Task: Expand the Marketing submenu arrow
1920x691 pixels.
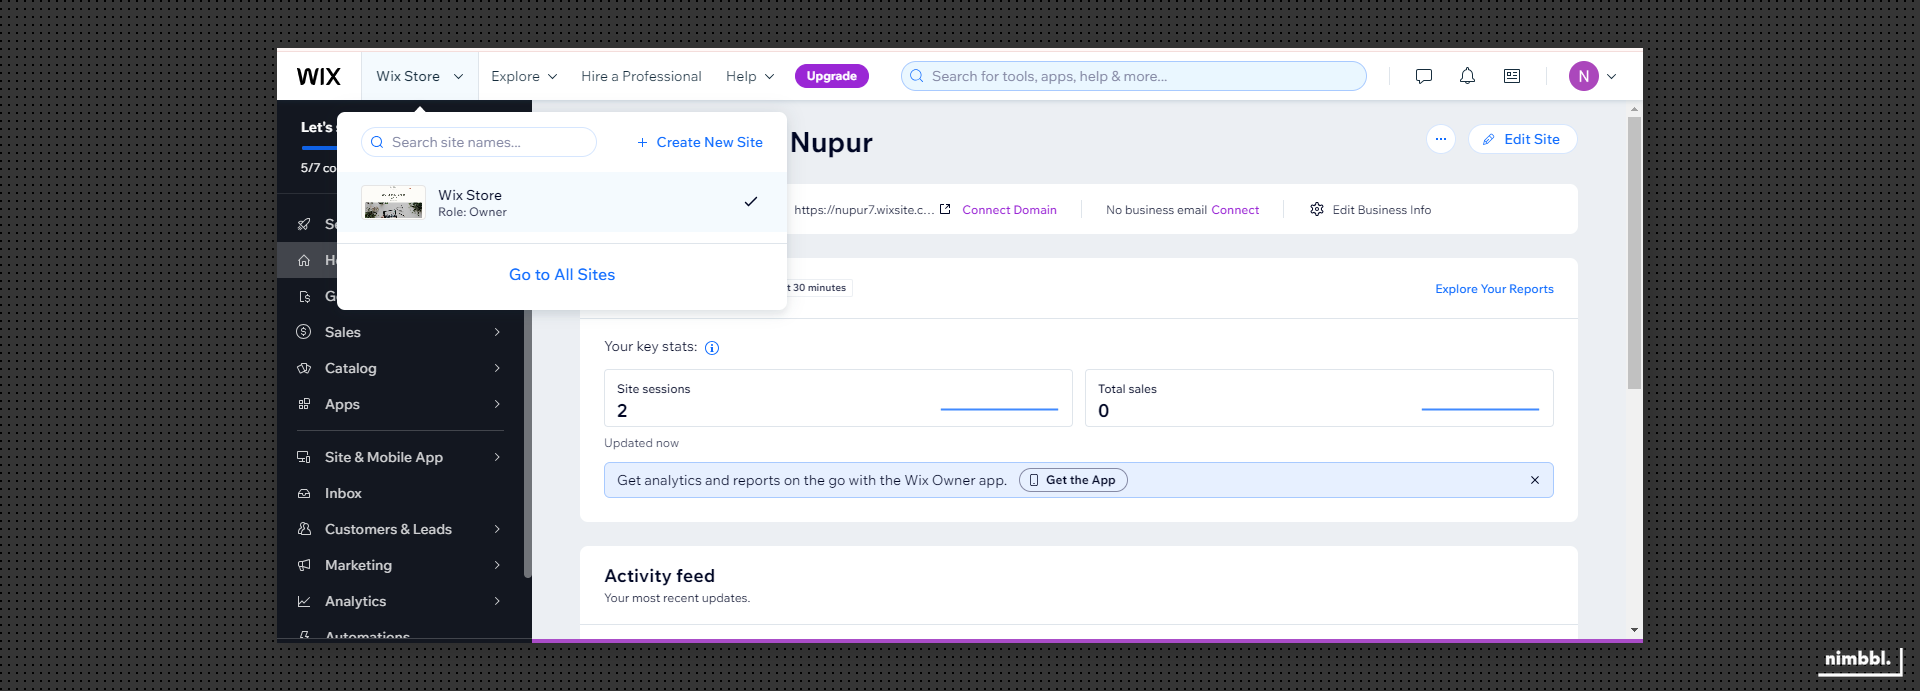Action: (x=497, y=565)
